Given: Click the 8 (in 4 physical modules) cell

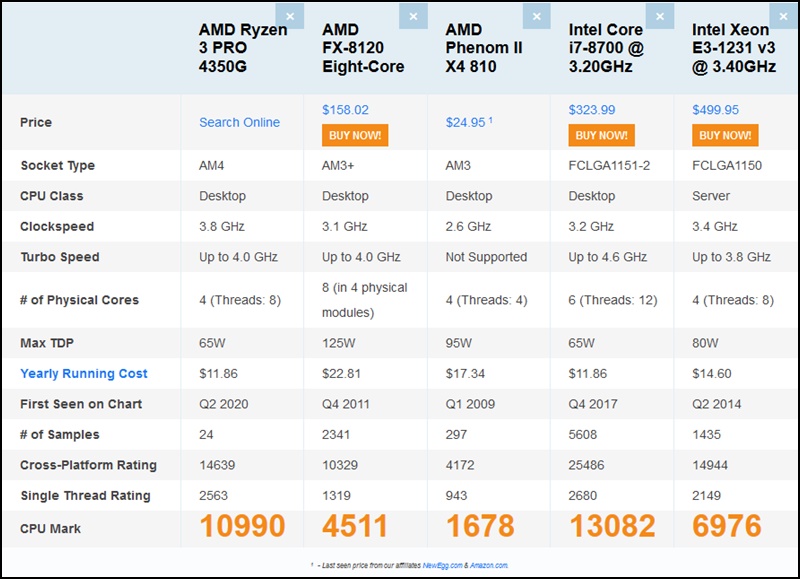Looking at the screenshot, I should pyautogui.click(x=365, y=300).
